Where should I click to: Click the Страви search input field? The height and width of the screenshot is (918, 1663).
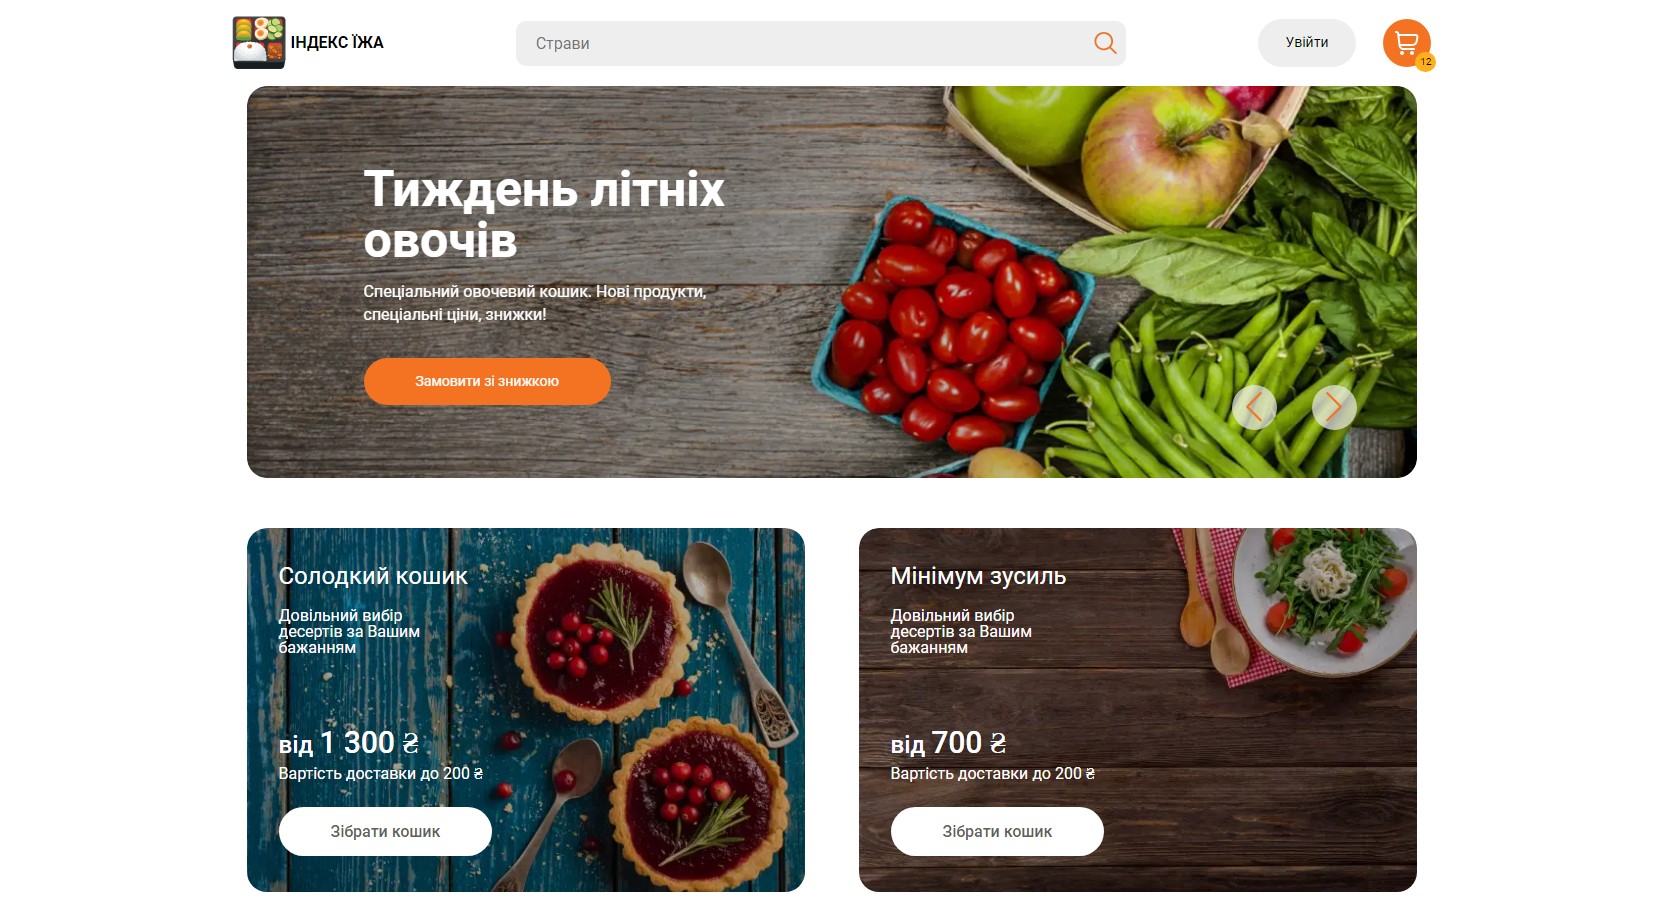[x=820, y=43]
